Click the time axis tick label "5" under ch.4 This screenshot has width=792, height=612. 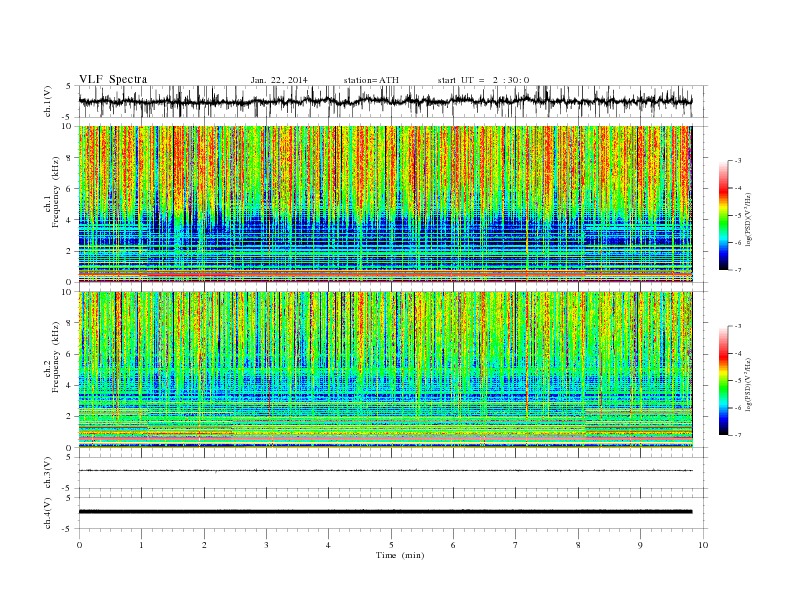(391, 545)
